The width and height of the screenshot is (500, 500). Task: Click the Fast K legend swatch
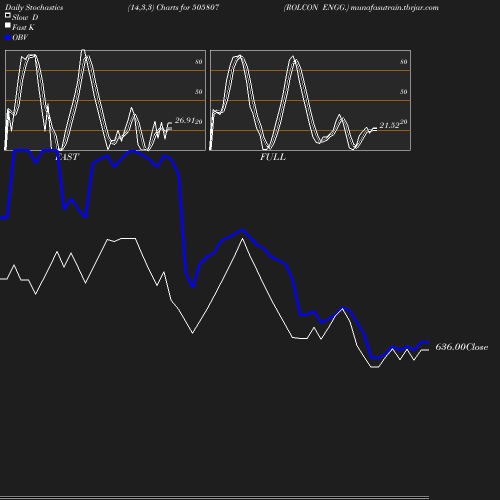tap(8, 25)
